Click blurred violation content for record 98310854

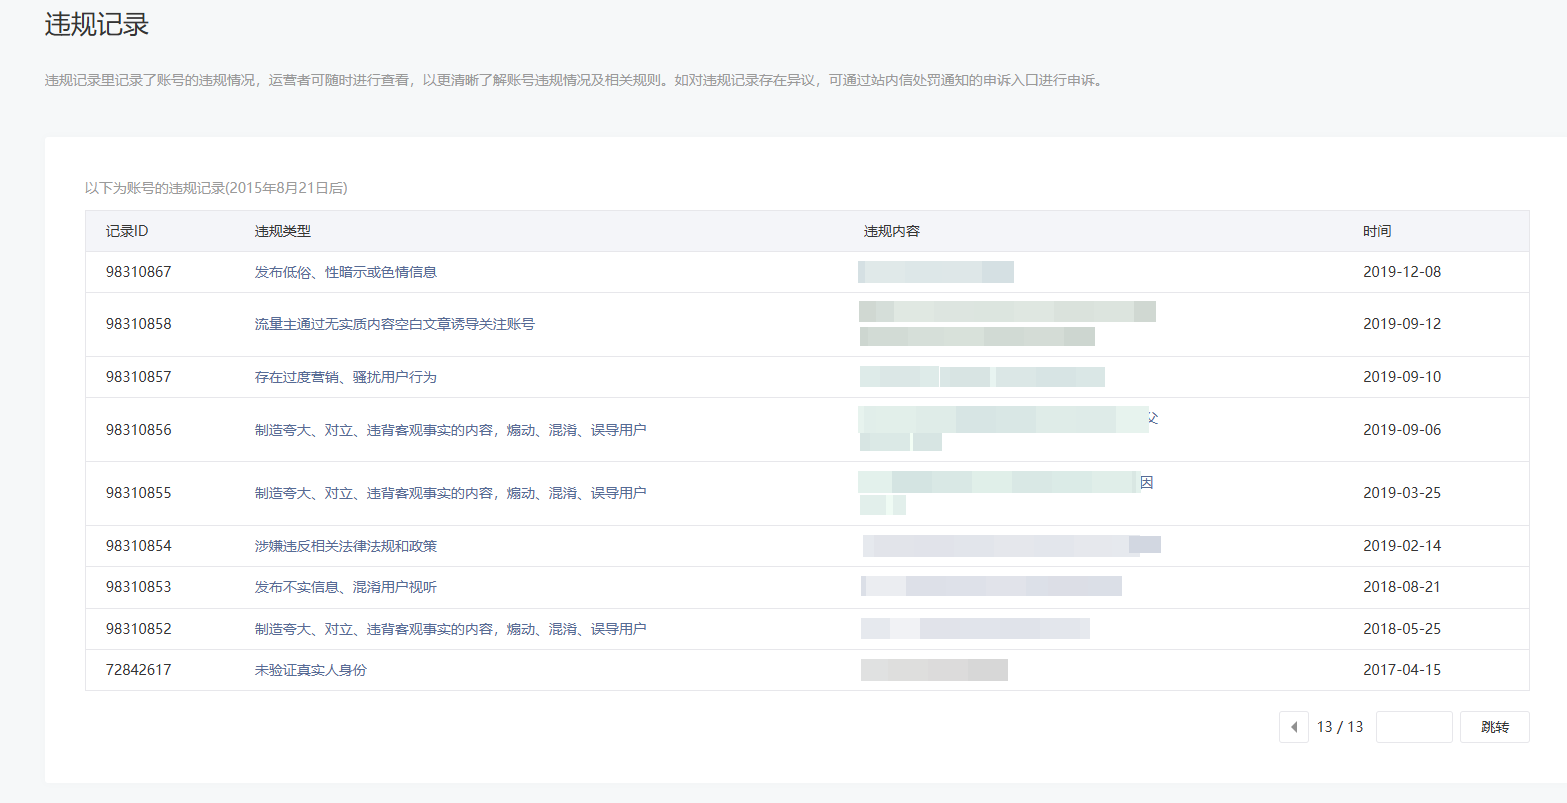[1011, 546]
